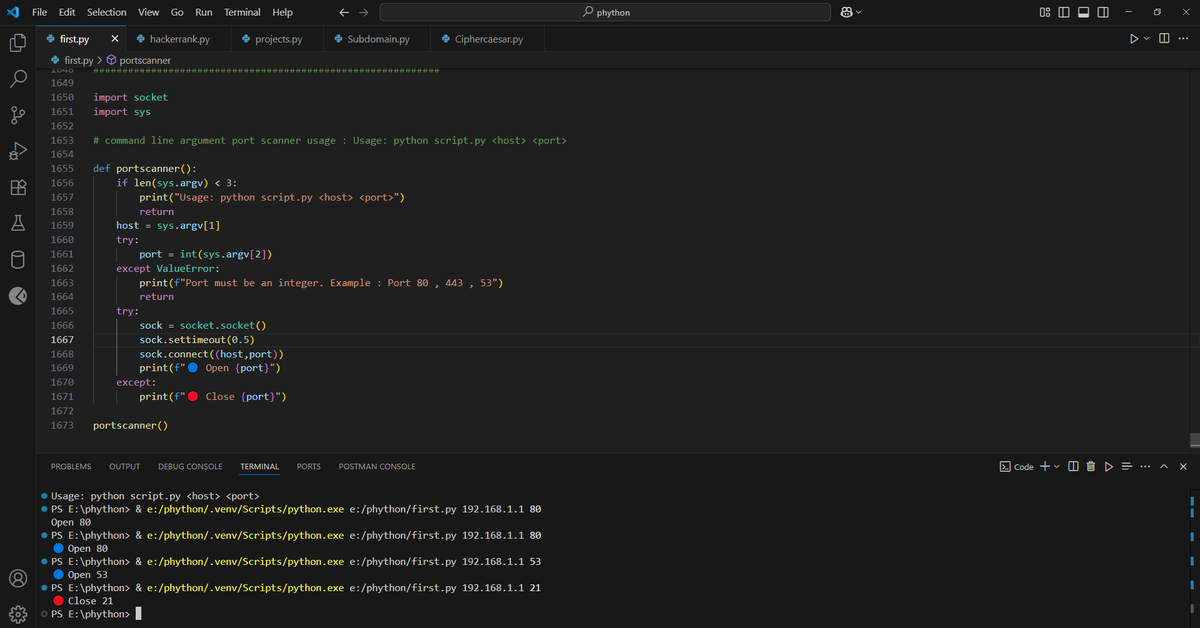This screenshot has width=1200, height=628.
Task: Go back with the left arrow
Action: tap(344, 12)
